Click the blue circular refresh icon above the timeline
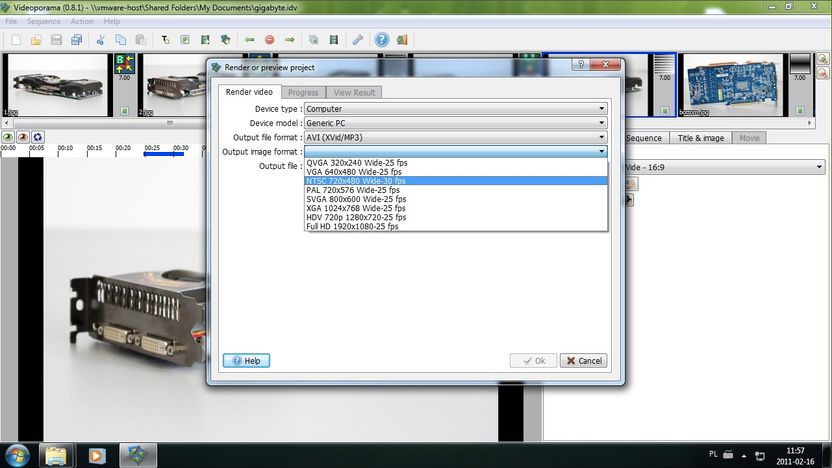Viewport: 832px width, 468px height. click(x=38, y=137)
